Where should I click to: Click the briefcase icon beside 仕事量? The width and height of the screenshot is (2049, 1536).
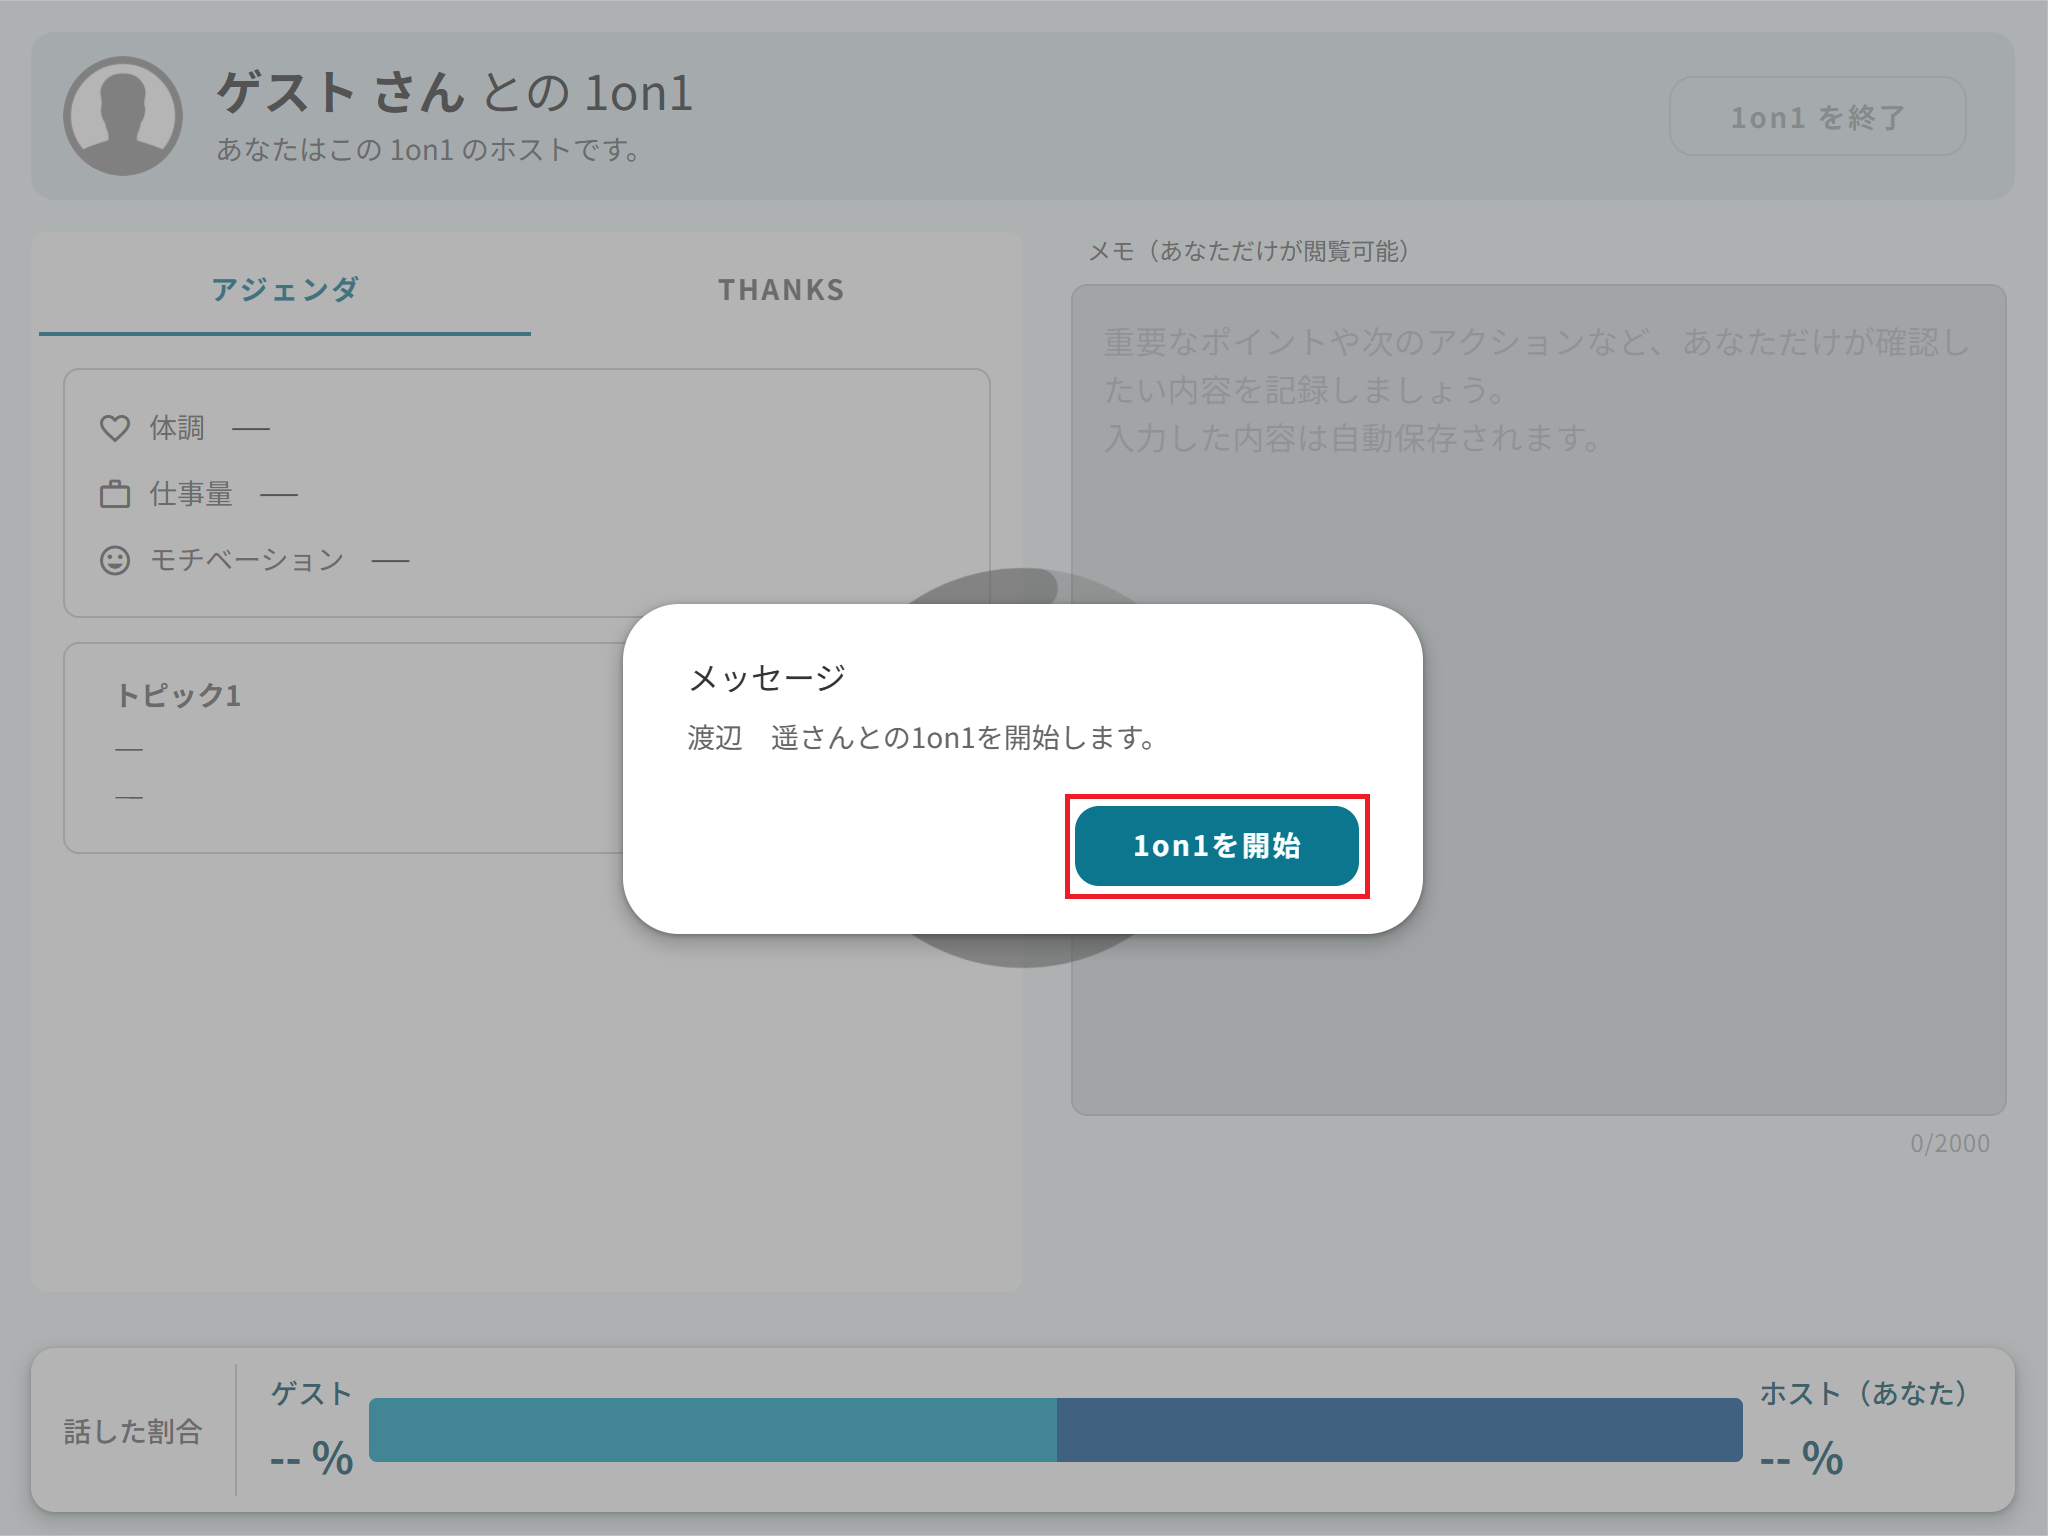coord(114,493)
